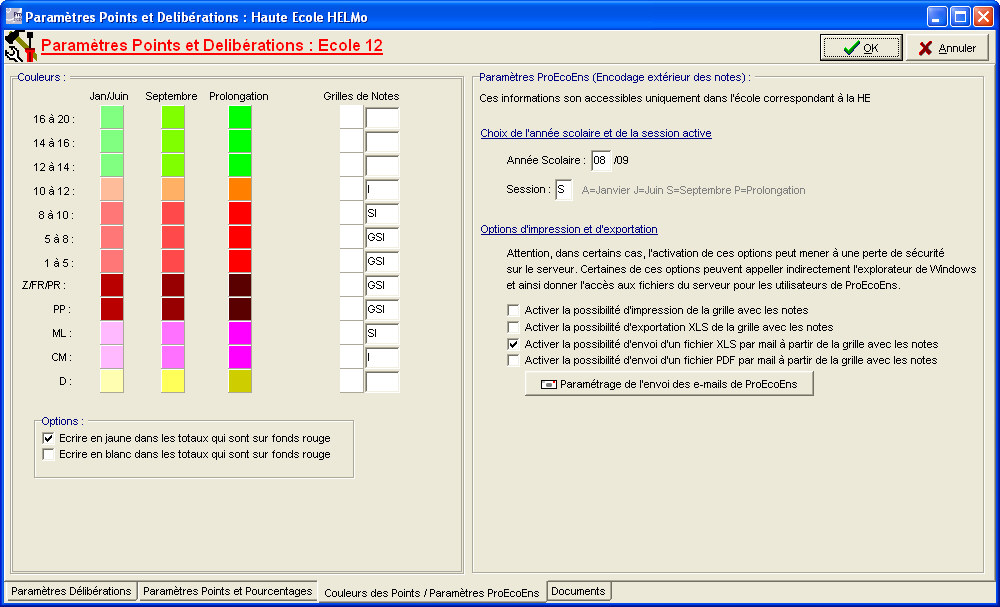This screenshot has width=1000, height=607.
Task: Click the Septembre pink swatch for ML
Action: pos(173,333)
